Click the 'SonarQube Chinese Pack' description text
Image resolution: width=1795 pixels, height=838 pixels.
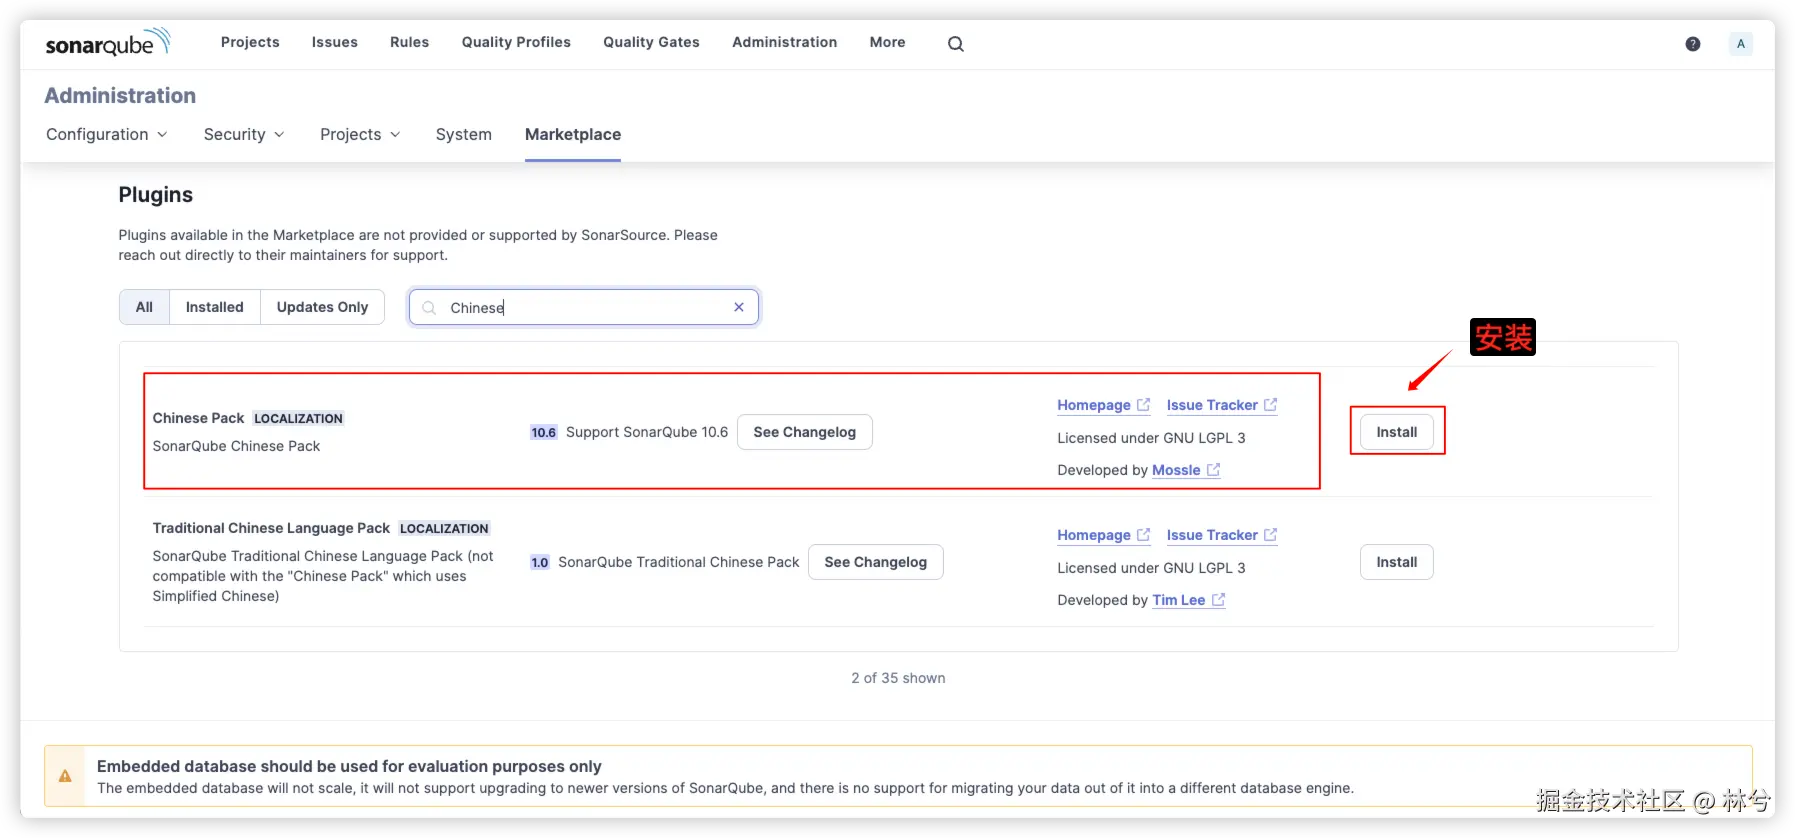236,446
